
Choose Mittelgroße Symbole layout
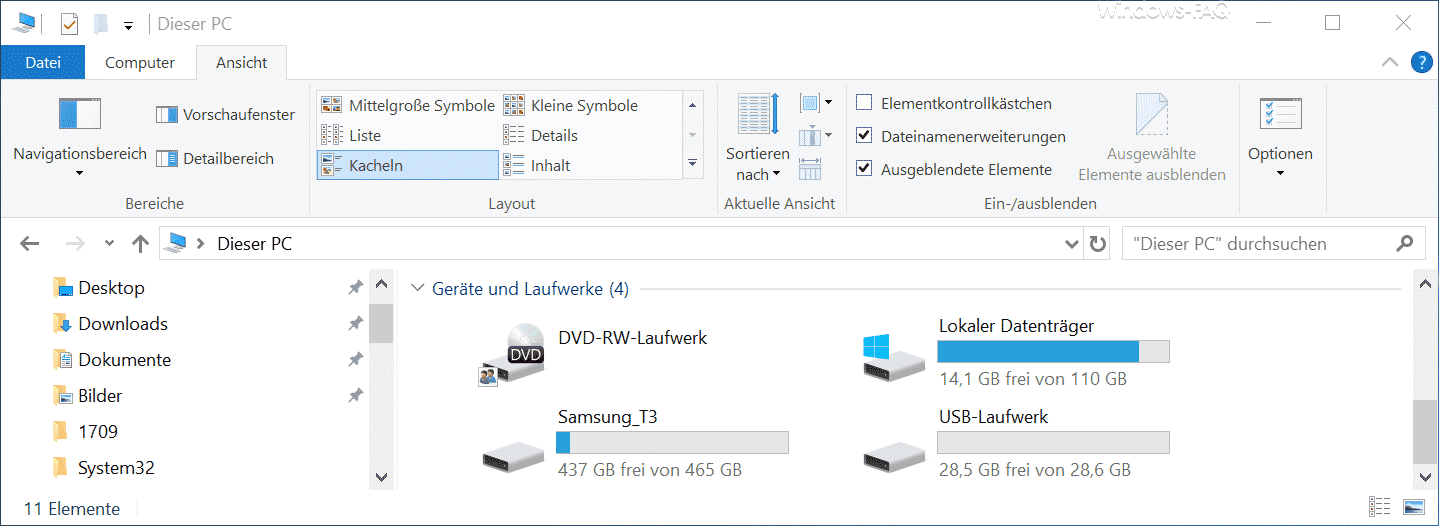pyautogui.click(x=407, y=105)
